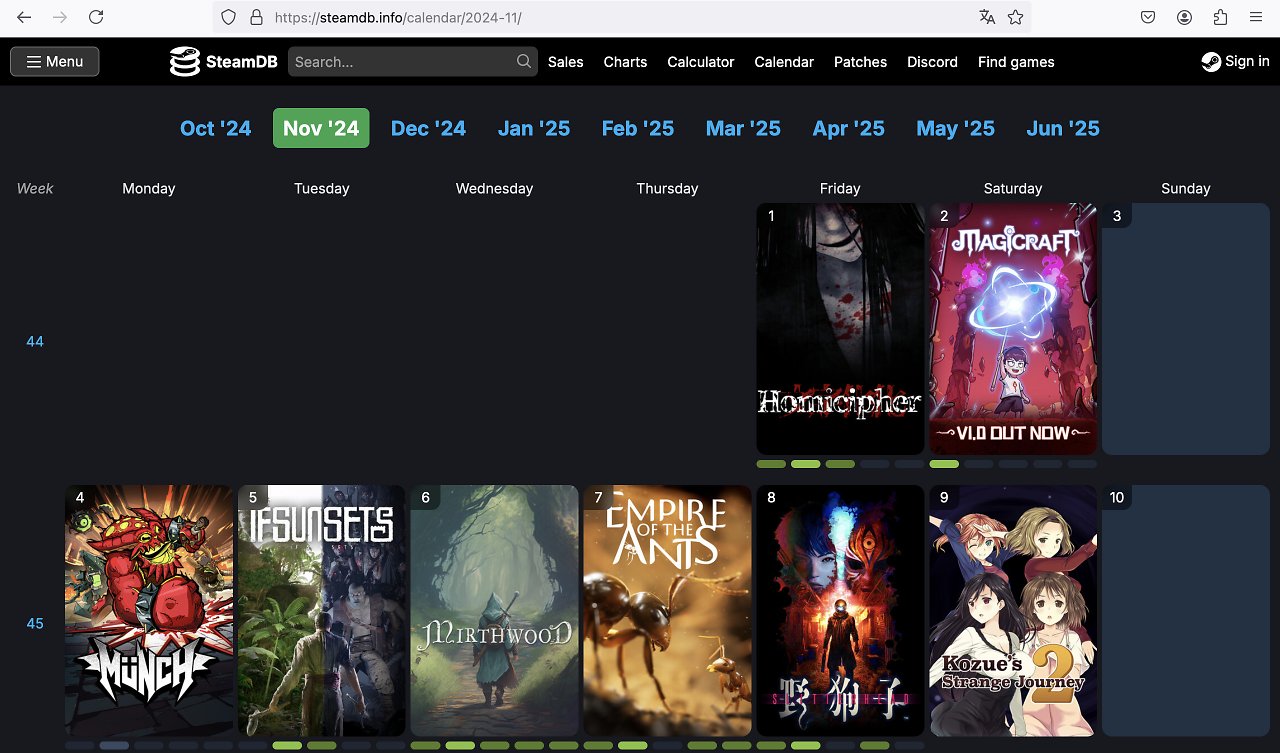Viewport: 1280px width, 753px height.
Task: Click the translate page icon
Action: click(987, 17)
